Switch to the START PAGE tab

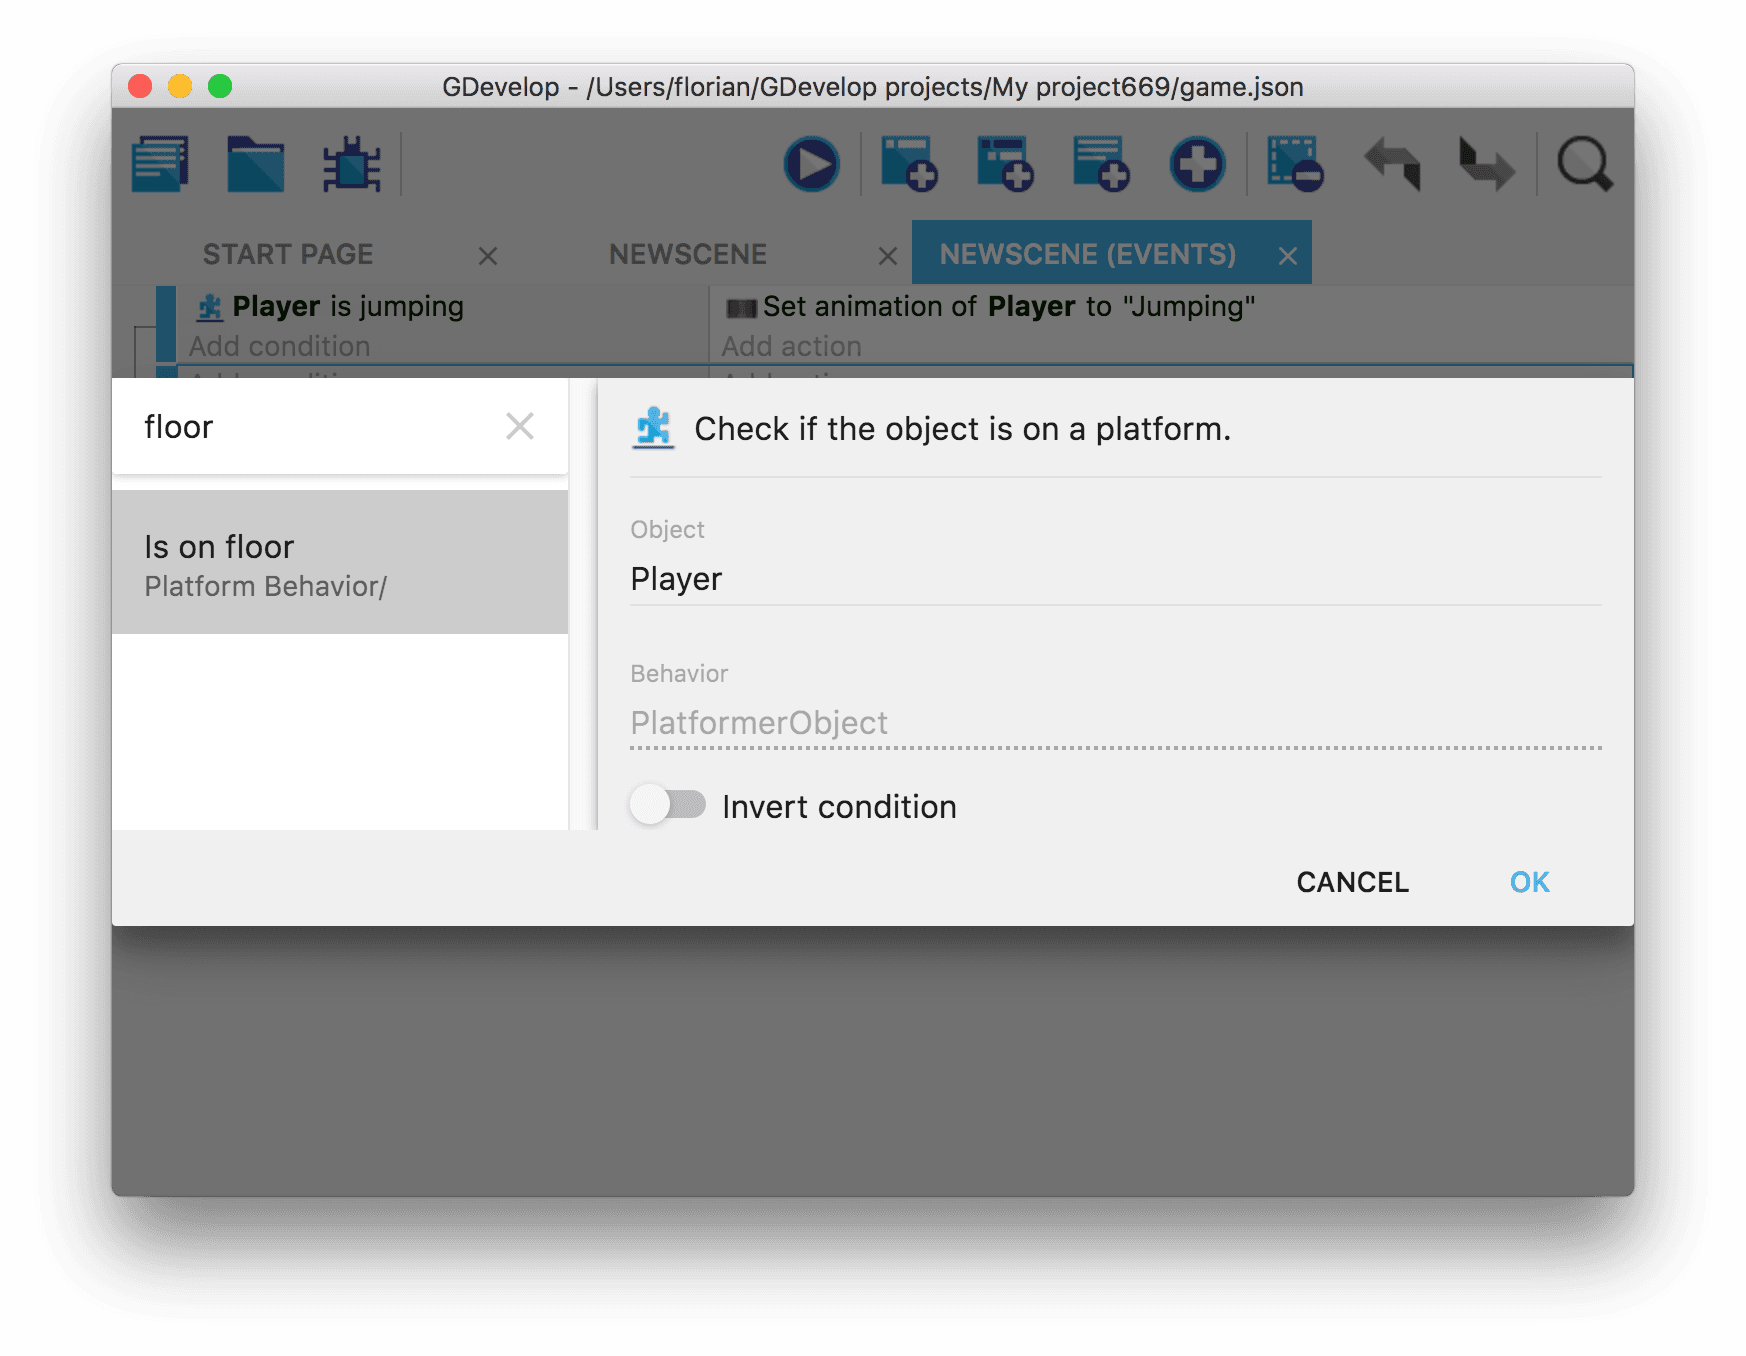click(x=288, y=255)
